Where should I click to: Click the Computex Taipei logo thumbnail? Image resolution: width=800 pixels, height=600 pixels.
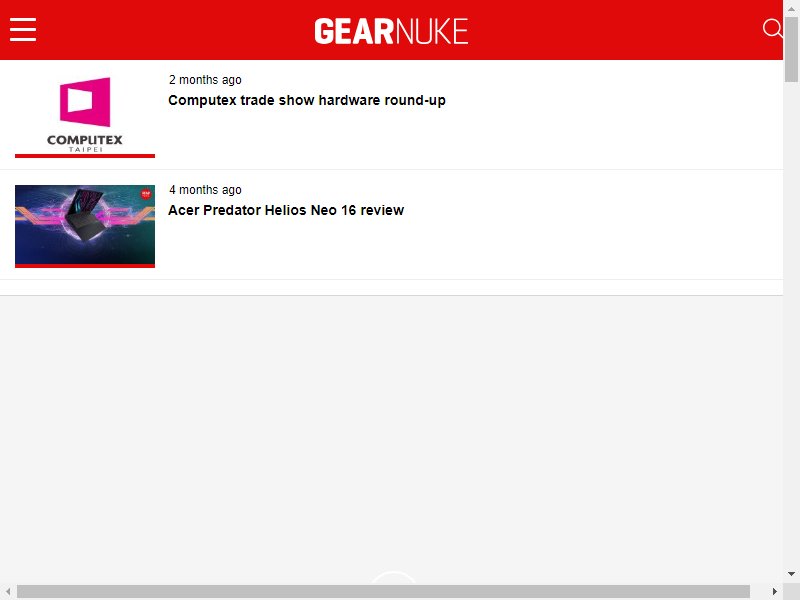point(85,115)
